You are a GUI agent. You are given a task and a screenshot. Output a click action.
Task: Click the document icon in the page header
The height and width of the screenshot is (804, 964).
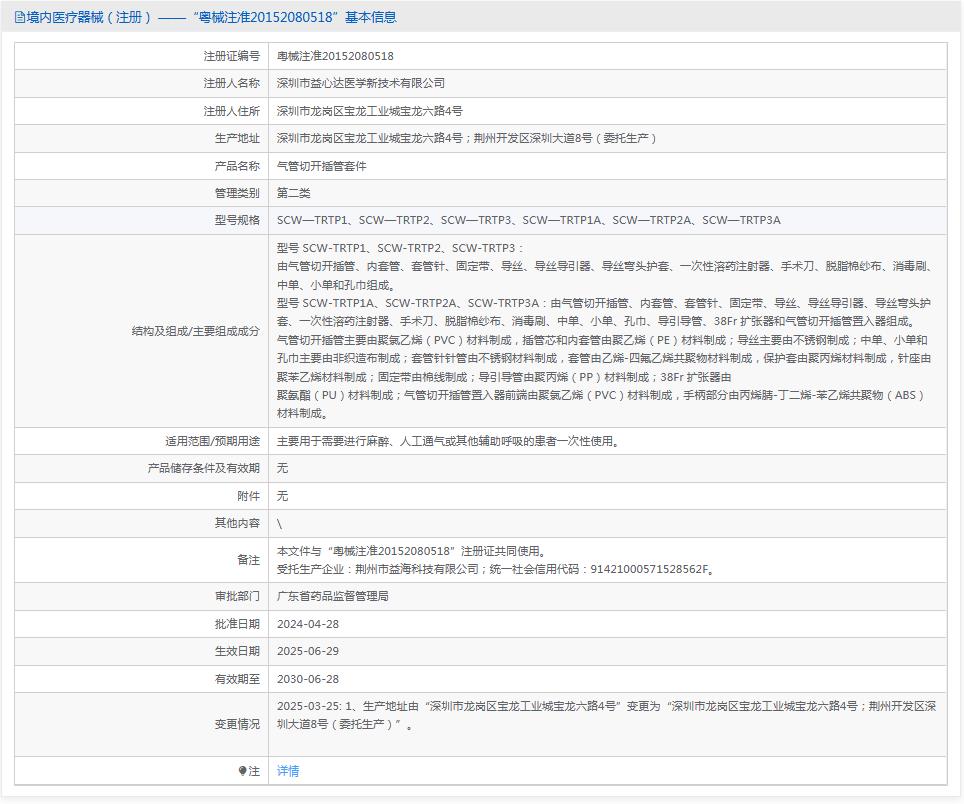click(20, 17)
